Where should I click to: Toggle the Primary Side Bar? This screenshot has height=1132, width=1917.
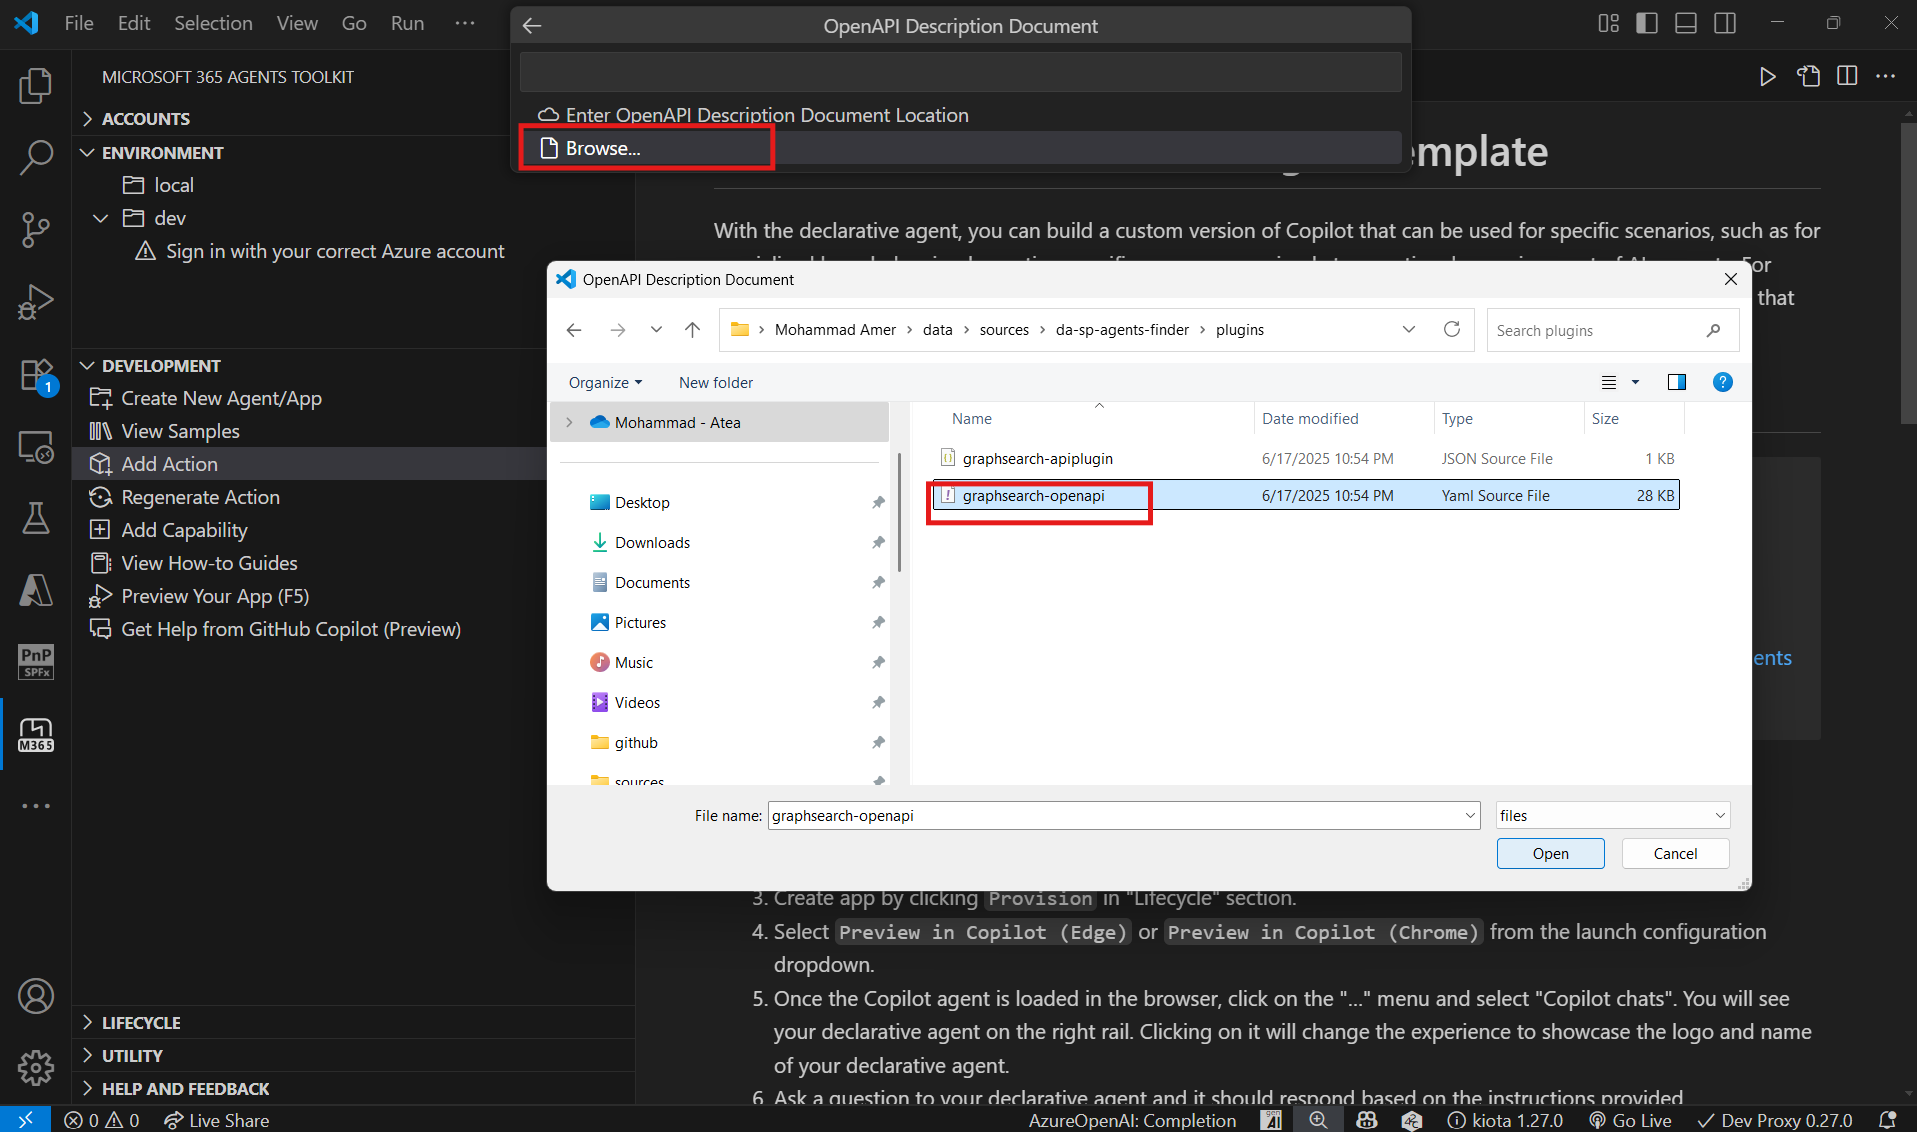pos(1647,23)
